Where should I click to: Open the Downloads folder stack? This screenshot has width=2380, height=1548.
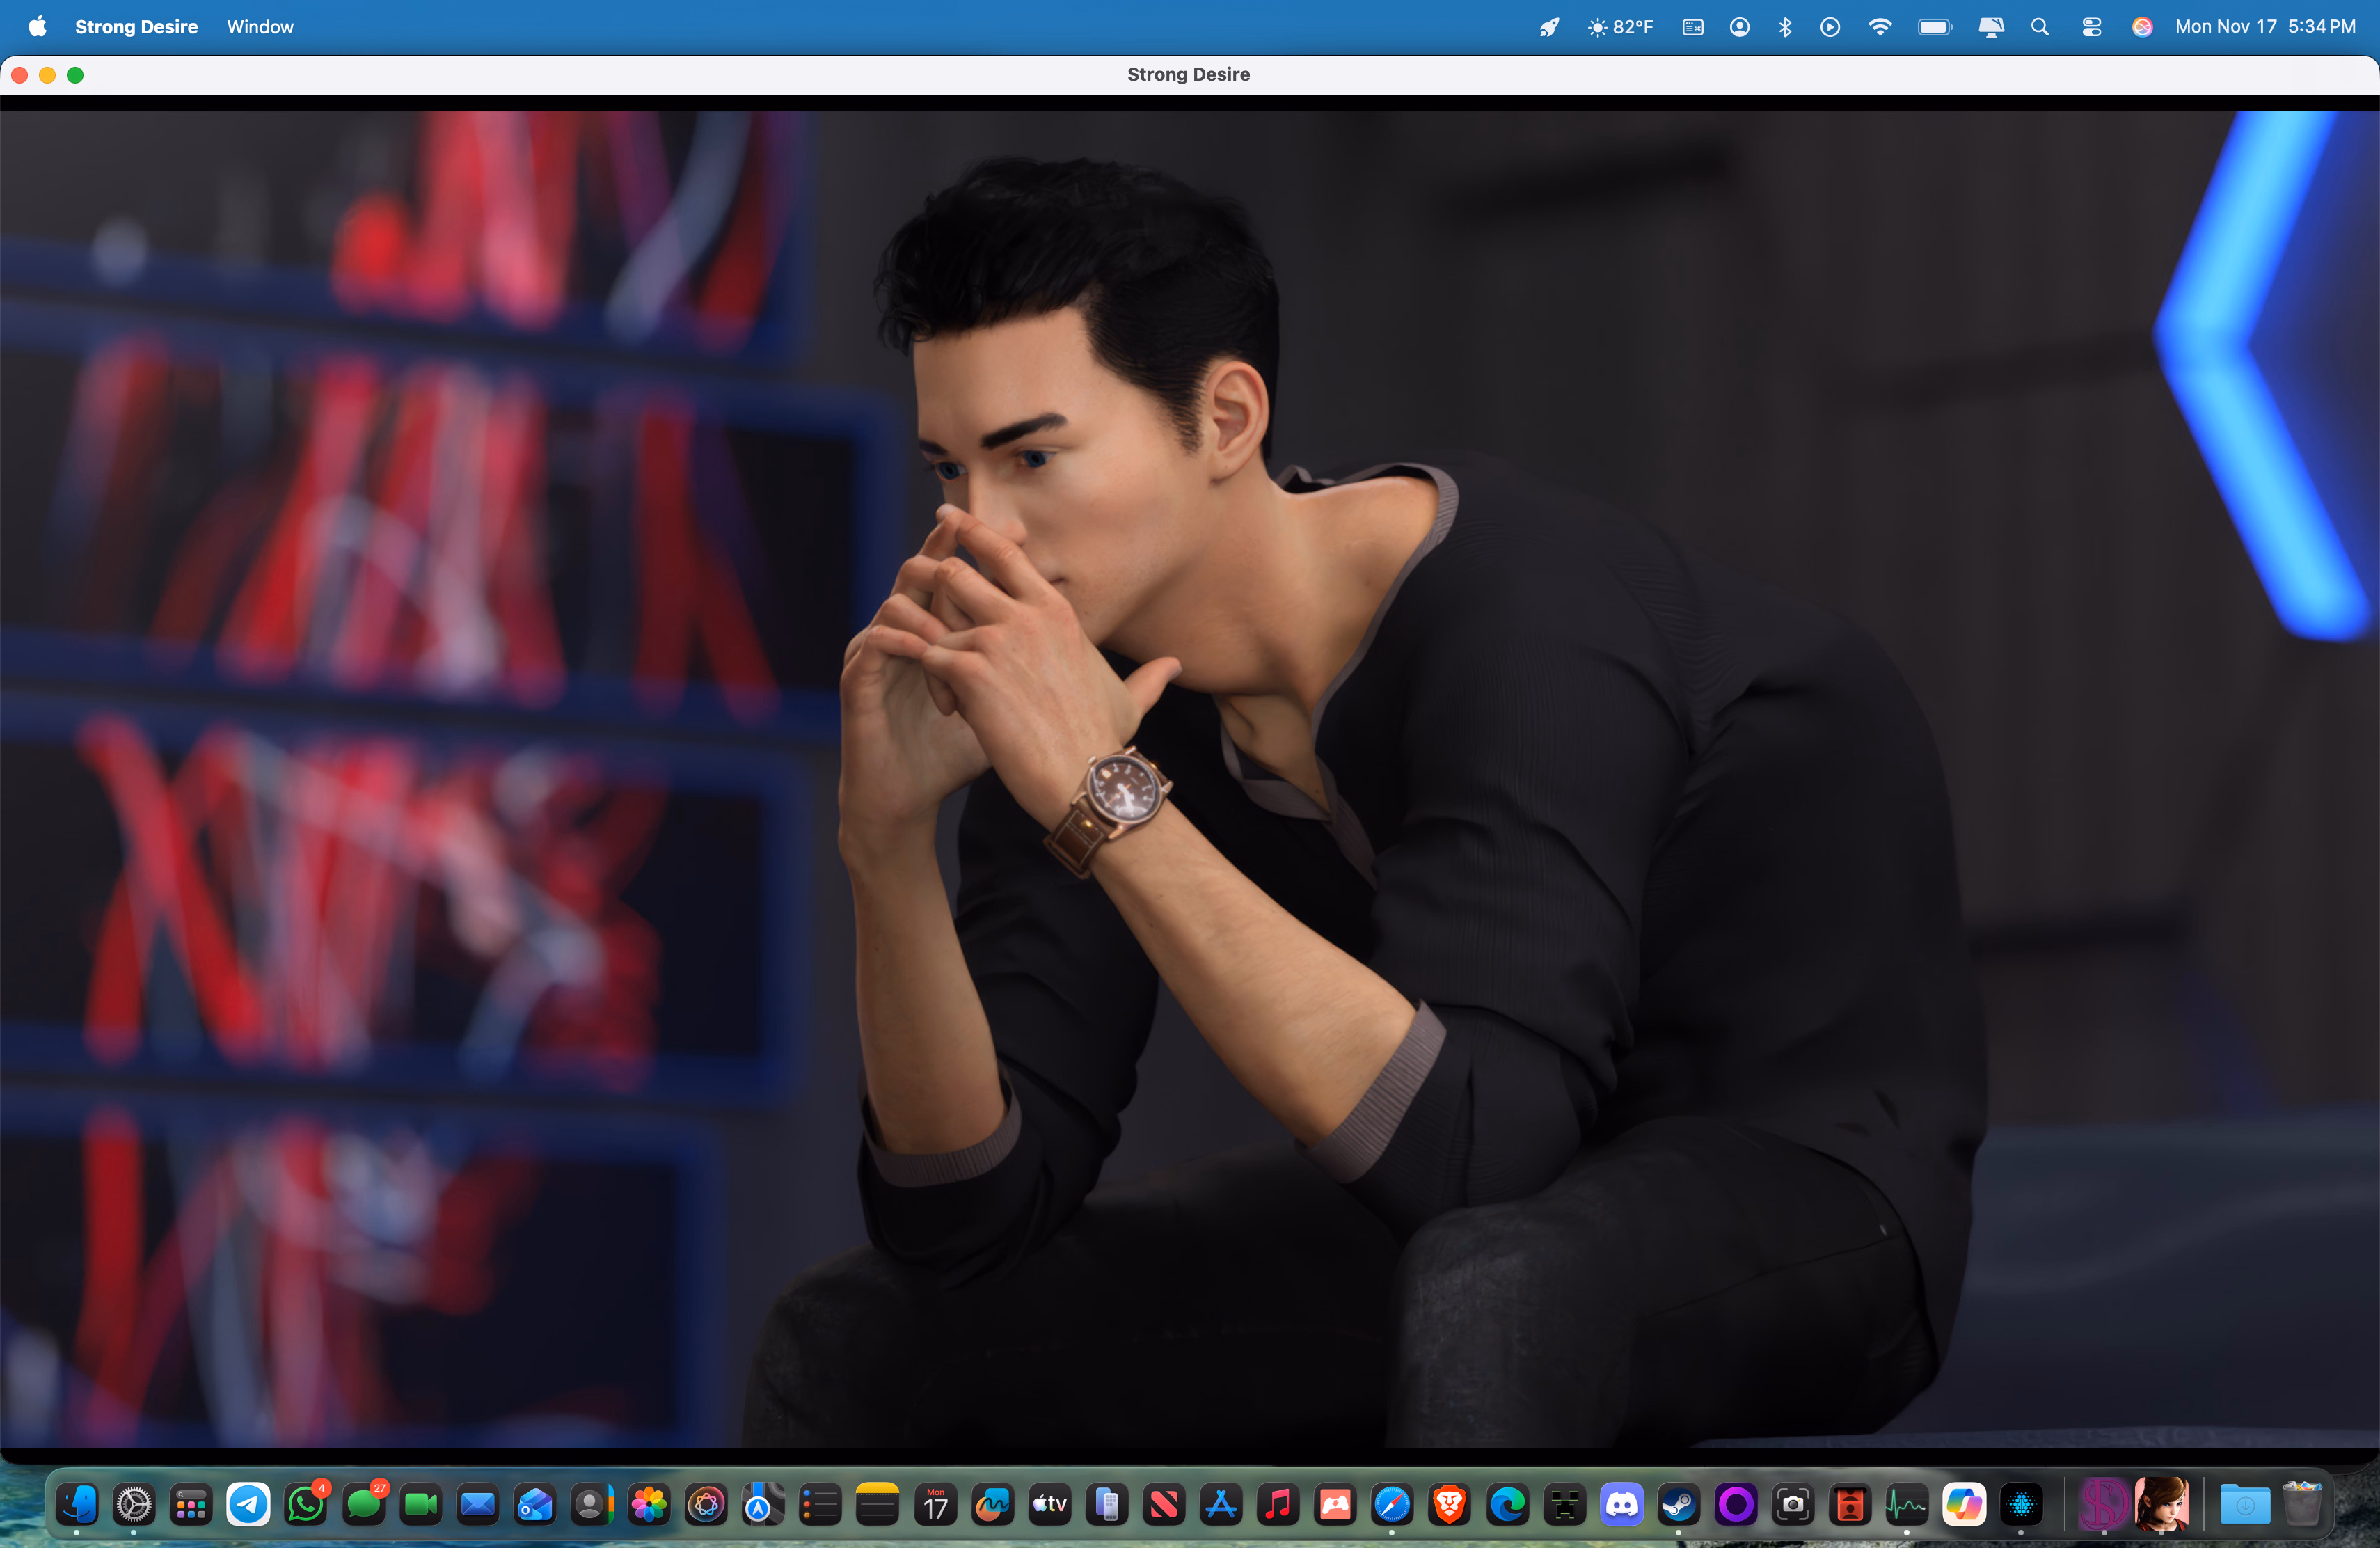click(x=2245, y=1504)
